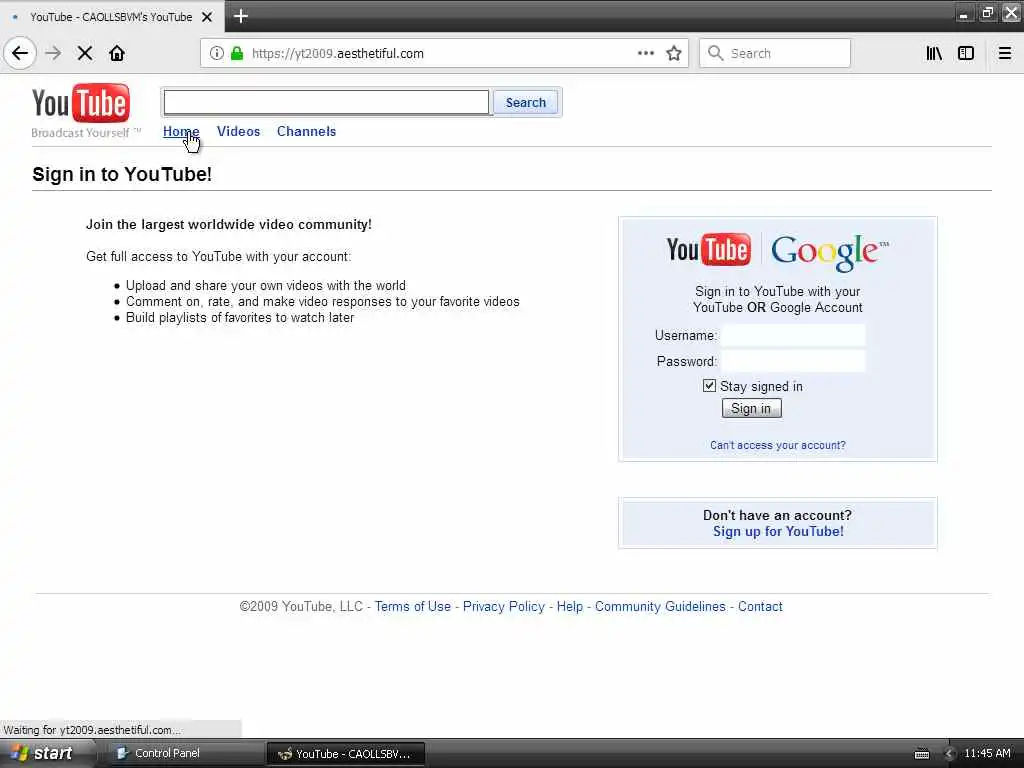The width and height of the screenshot is (1024, 768).
Task: Open page actions three-dots menu
Action: [x=645, y=53]
